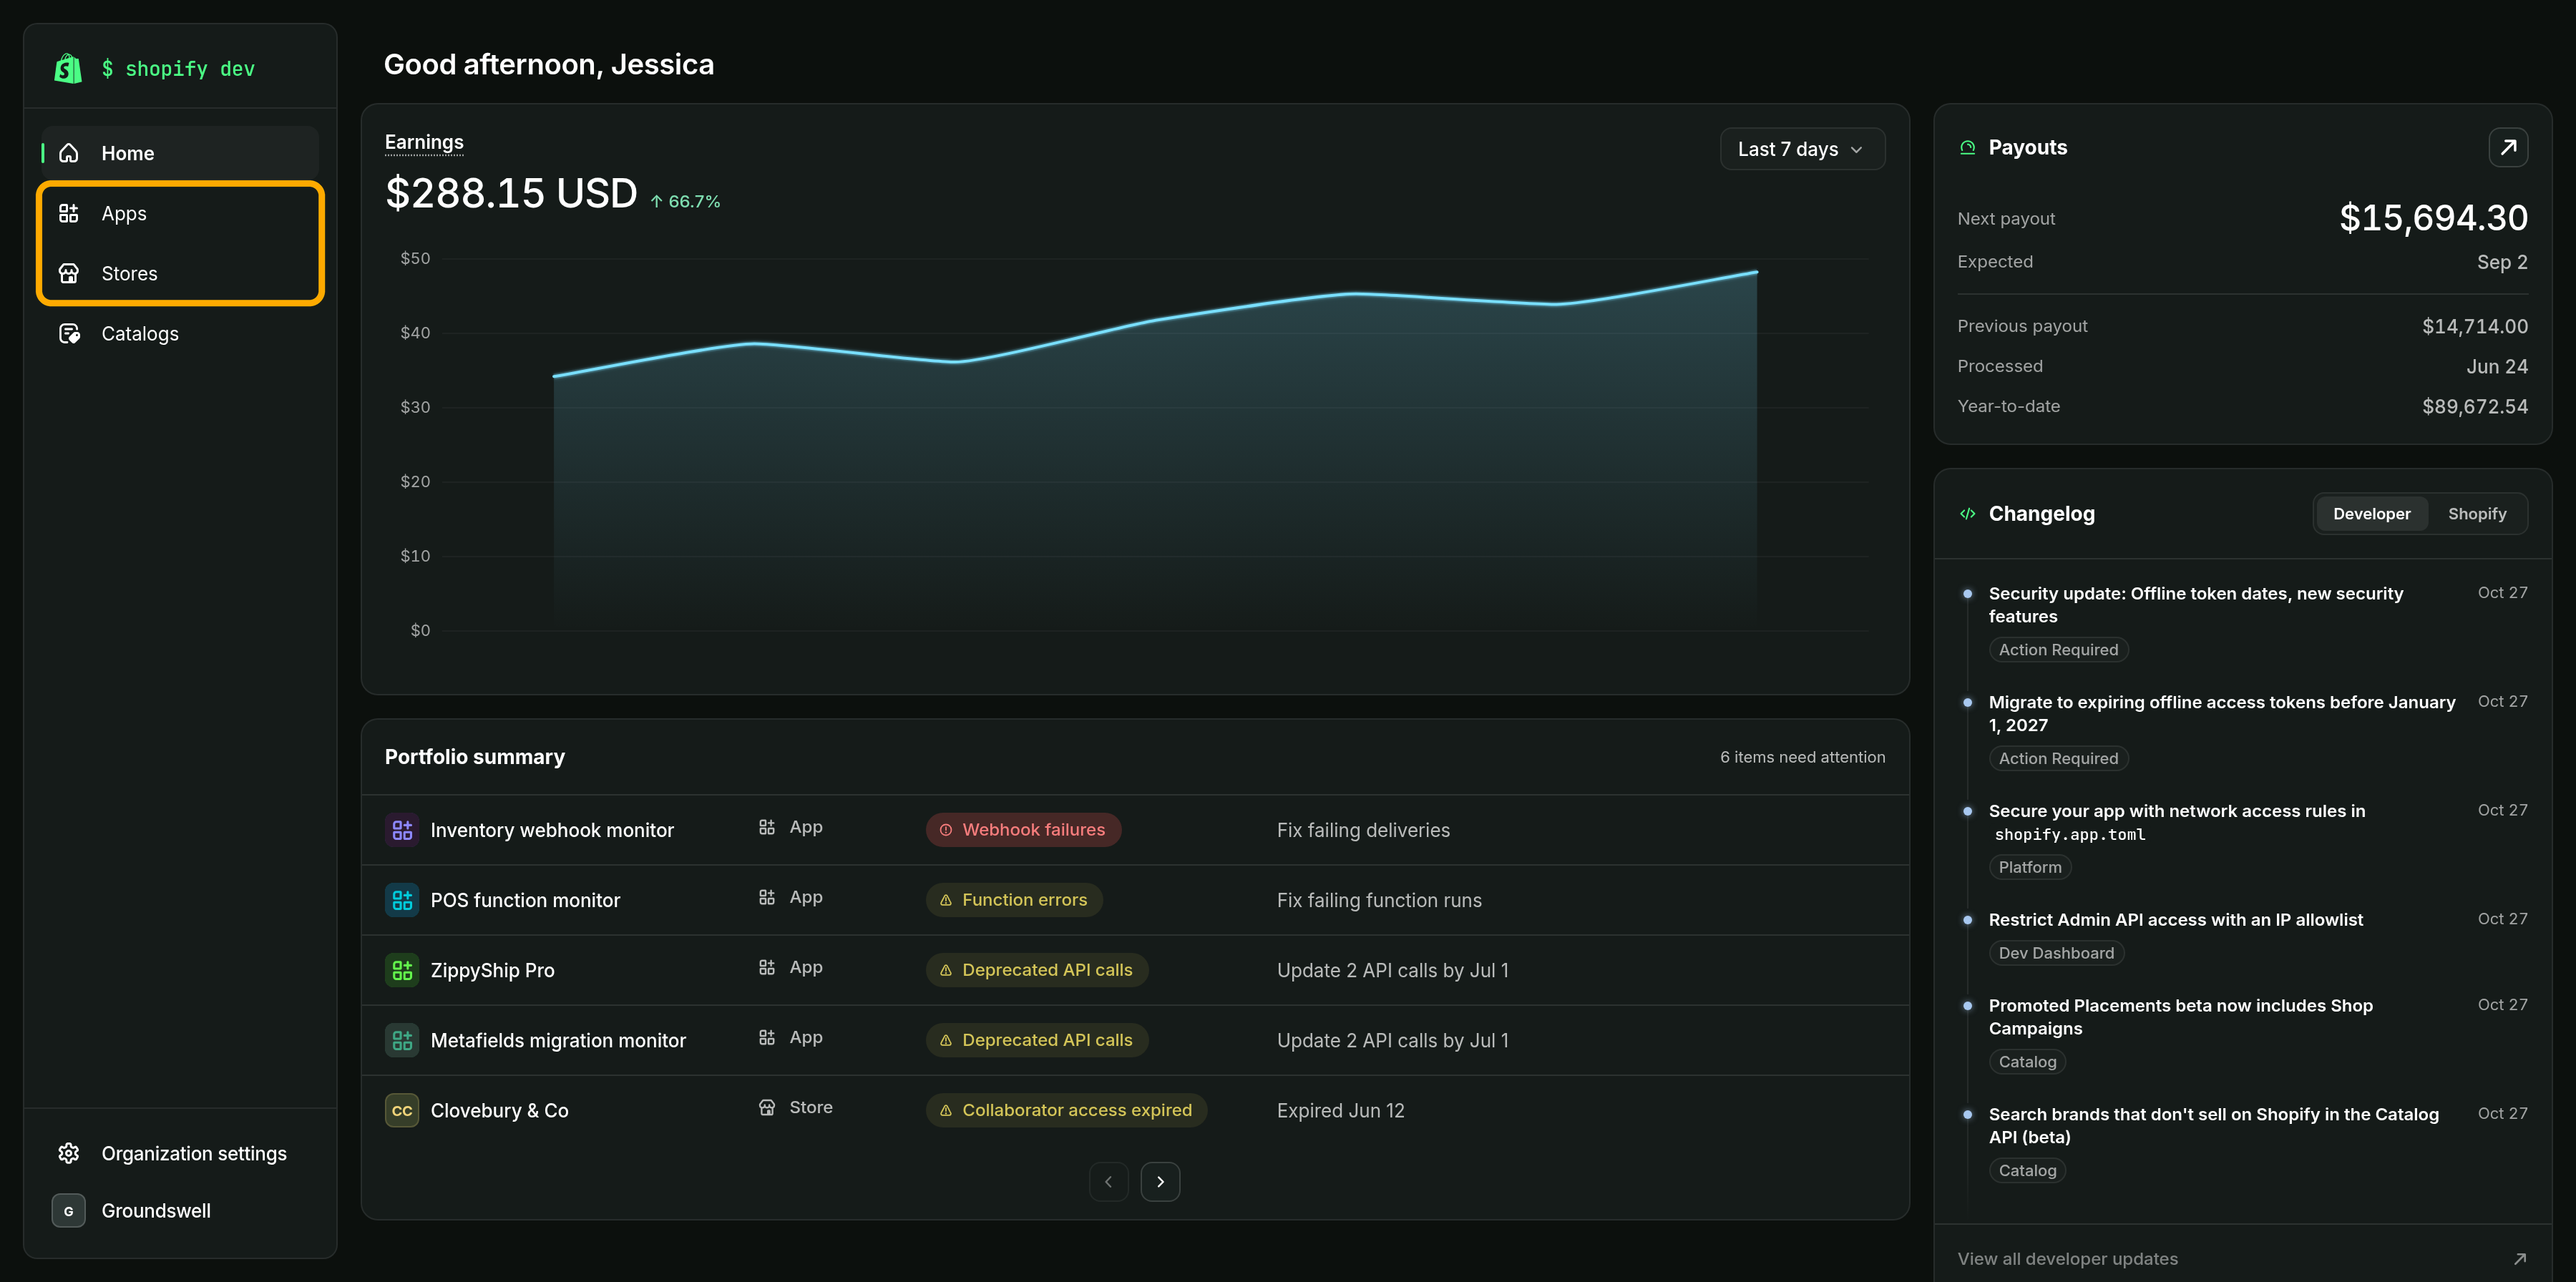Click the Earnings heading link

point(424,142)
